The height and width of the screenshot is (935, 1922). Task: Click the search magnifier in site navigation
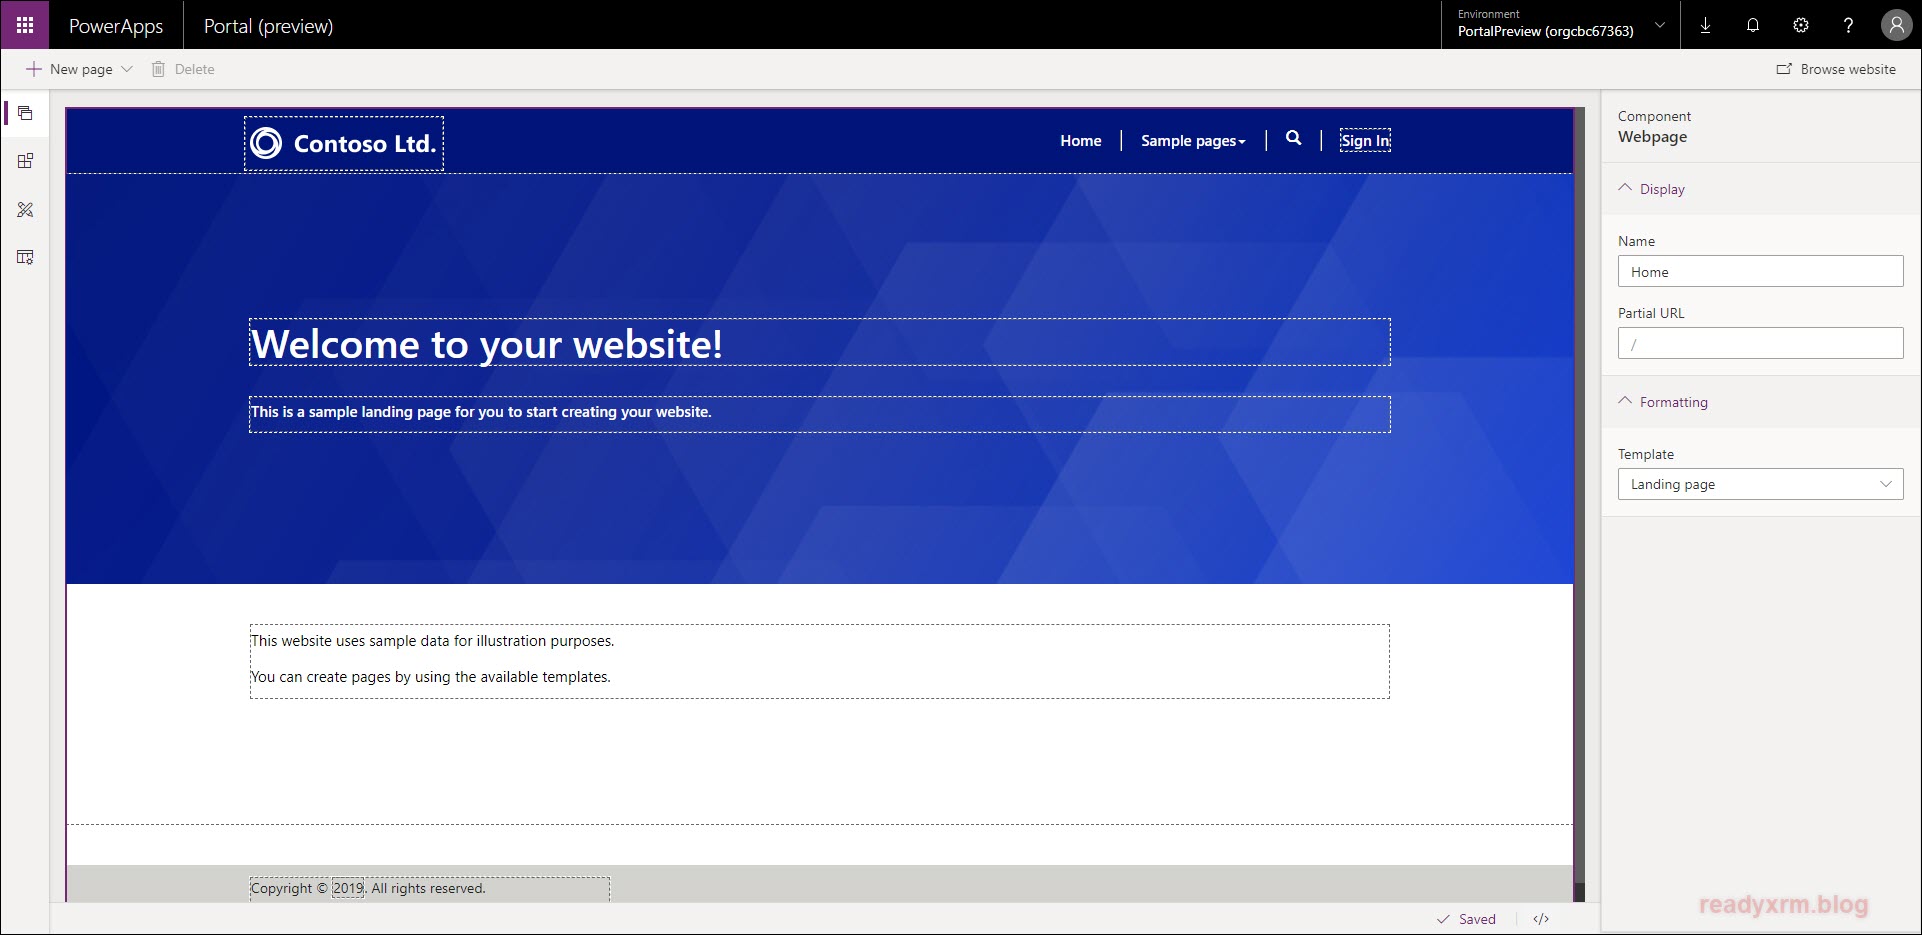[1293, 139]
